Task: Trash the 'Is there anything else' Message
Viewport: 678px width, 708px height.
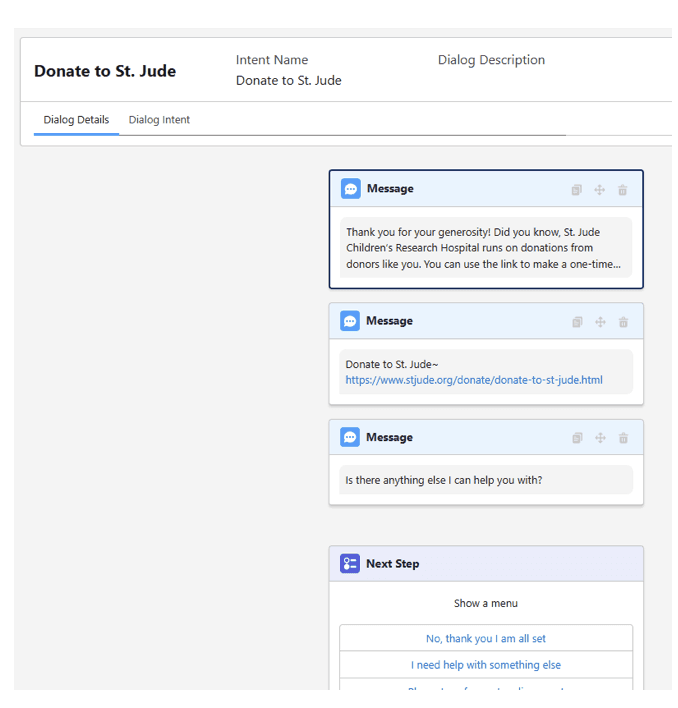Action: coord(623,438)
